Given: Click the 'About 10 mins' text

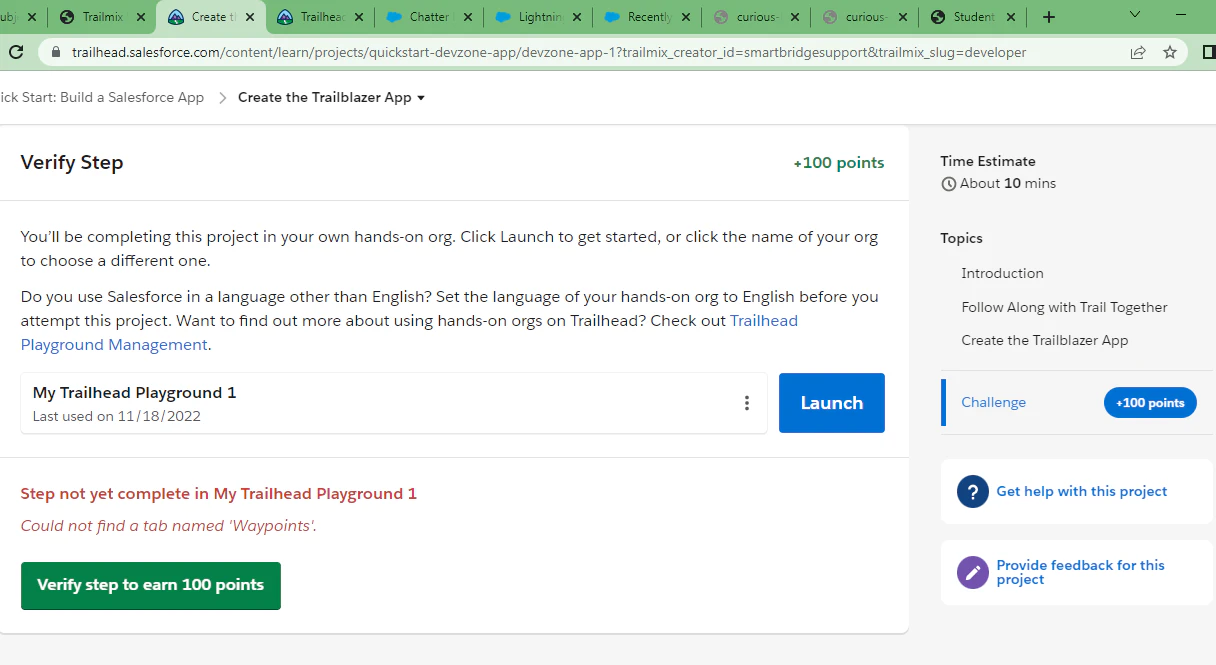Looking at the screenshot, I should (1008, 183).
